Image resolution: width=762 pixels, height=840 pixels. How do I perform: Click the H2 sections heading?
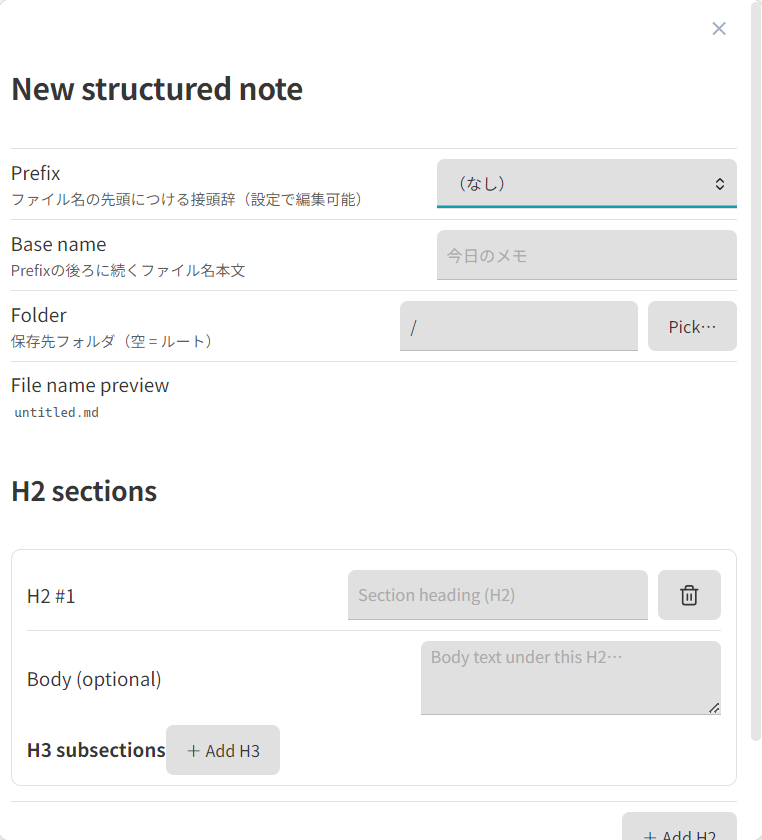coord(84,491)
